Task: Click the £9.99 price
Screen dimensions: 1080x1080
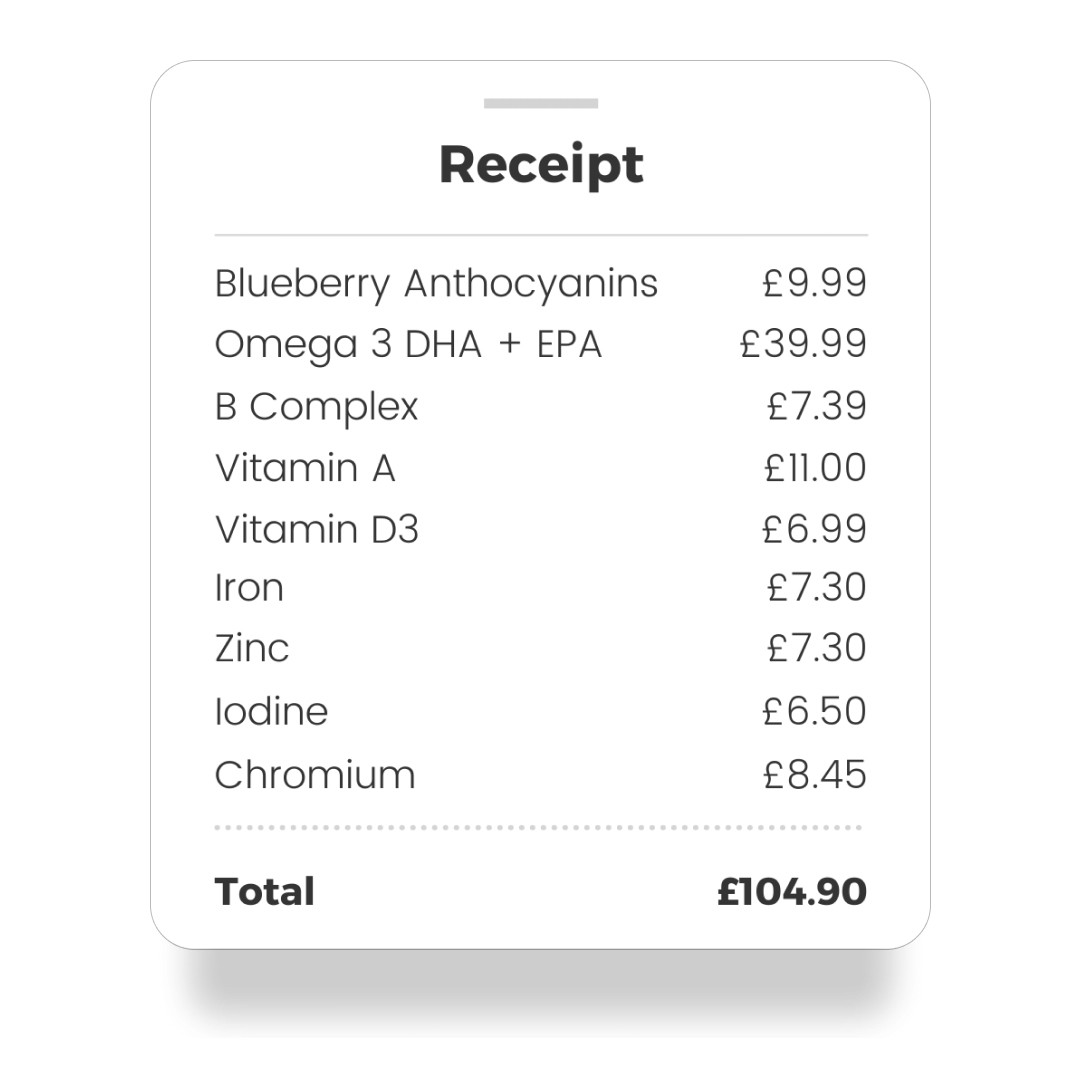Action: (814, 282)
